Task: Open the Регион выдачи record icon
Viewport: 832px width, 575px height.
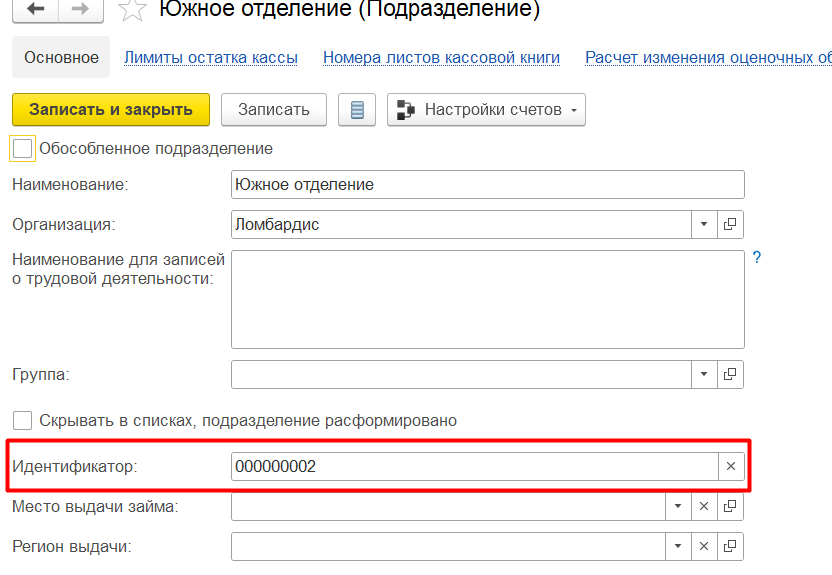Action: pos(730,546)
